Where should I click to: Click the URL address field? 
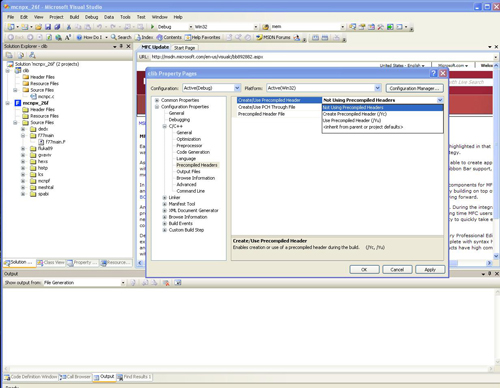click(x=321, y=57)
